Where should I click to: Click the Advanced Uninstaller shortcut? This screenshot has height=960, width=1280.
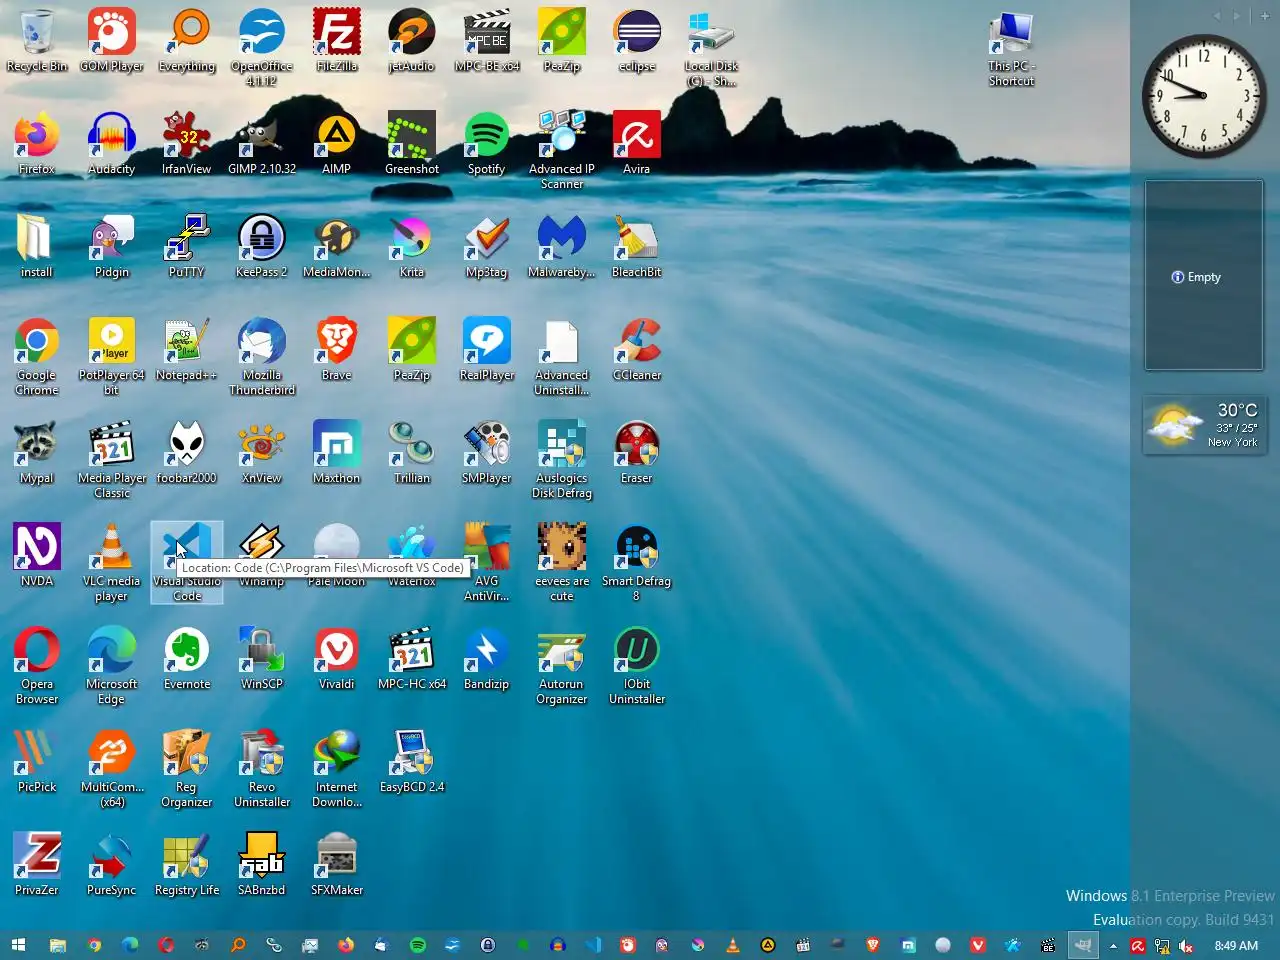point(562,357)
